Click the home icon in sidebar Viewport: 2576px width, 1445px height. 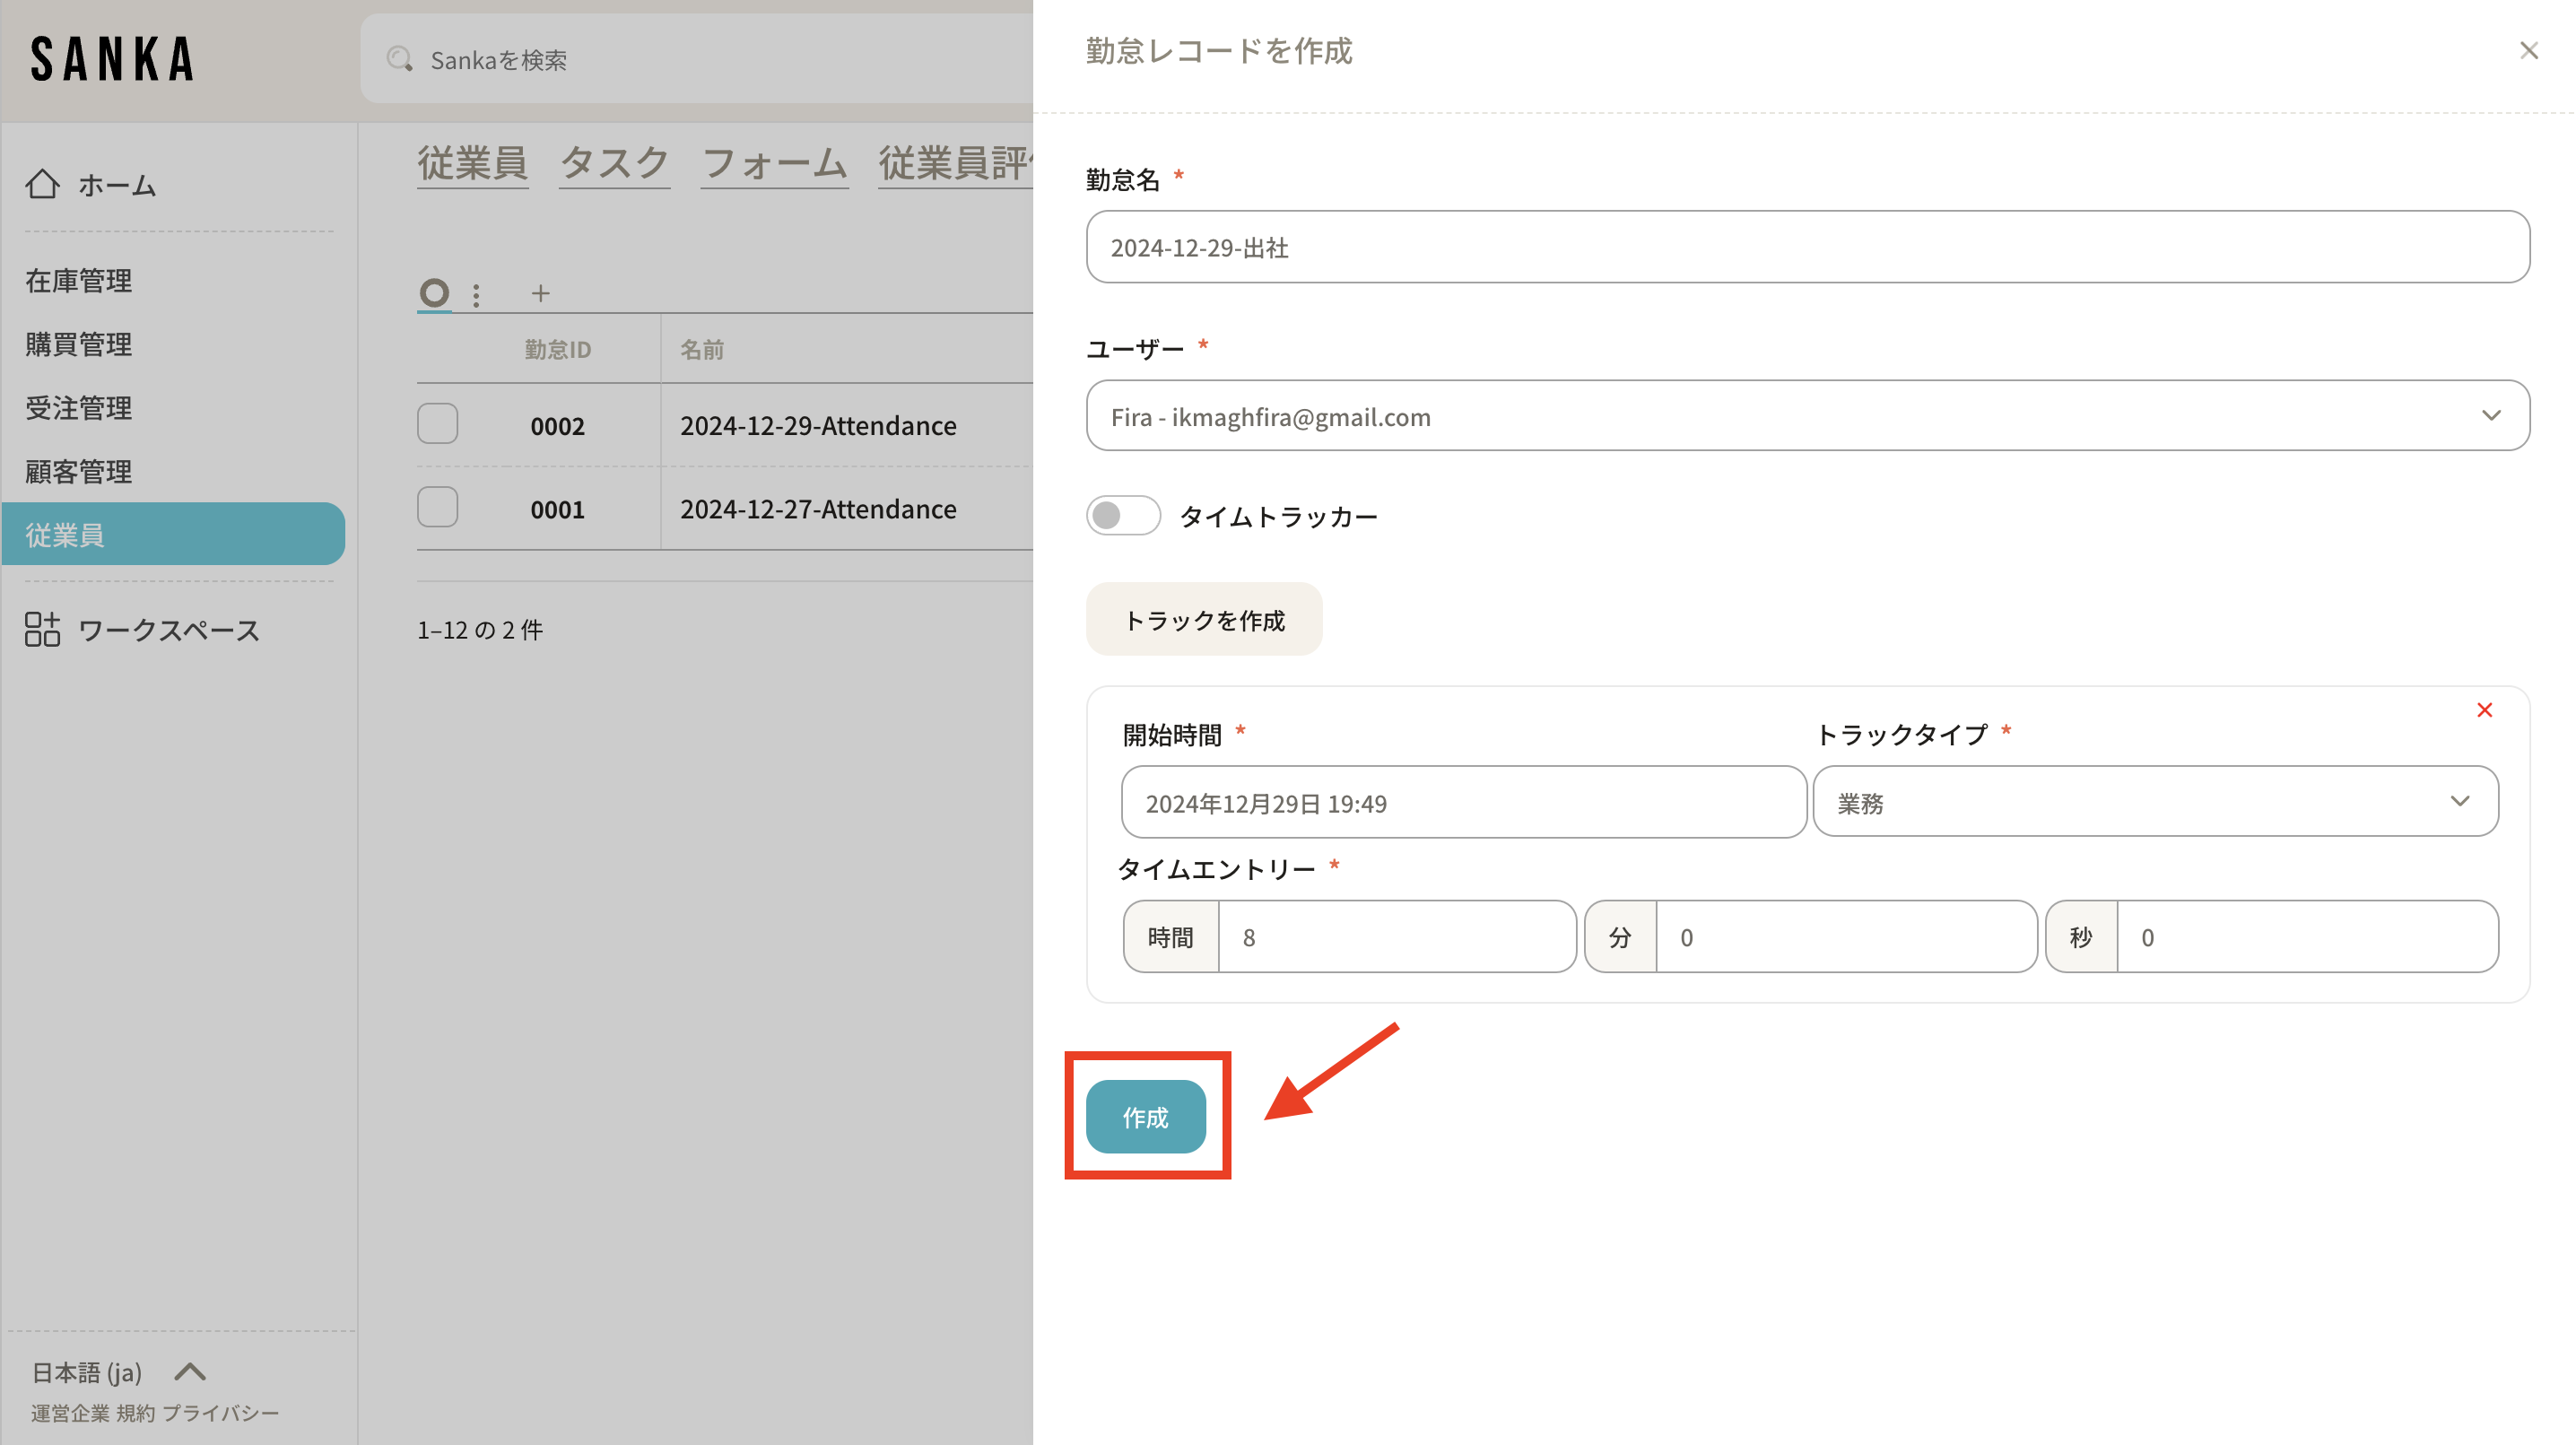42,184
